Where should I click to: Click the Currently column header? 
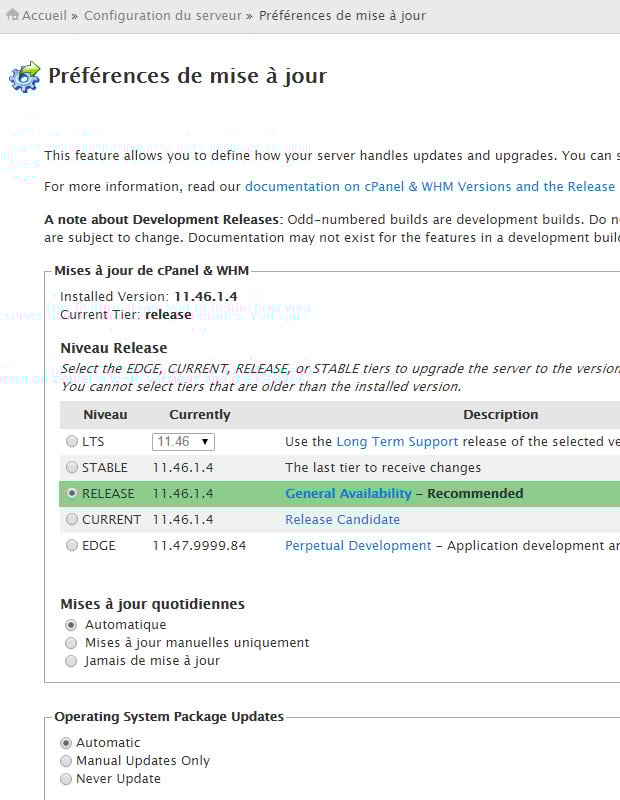(x=200, y=415)
